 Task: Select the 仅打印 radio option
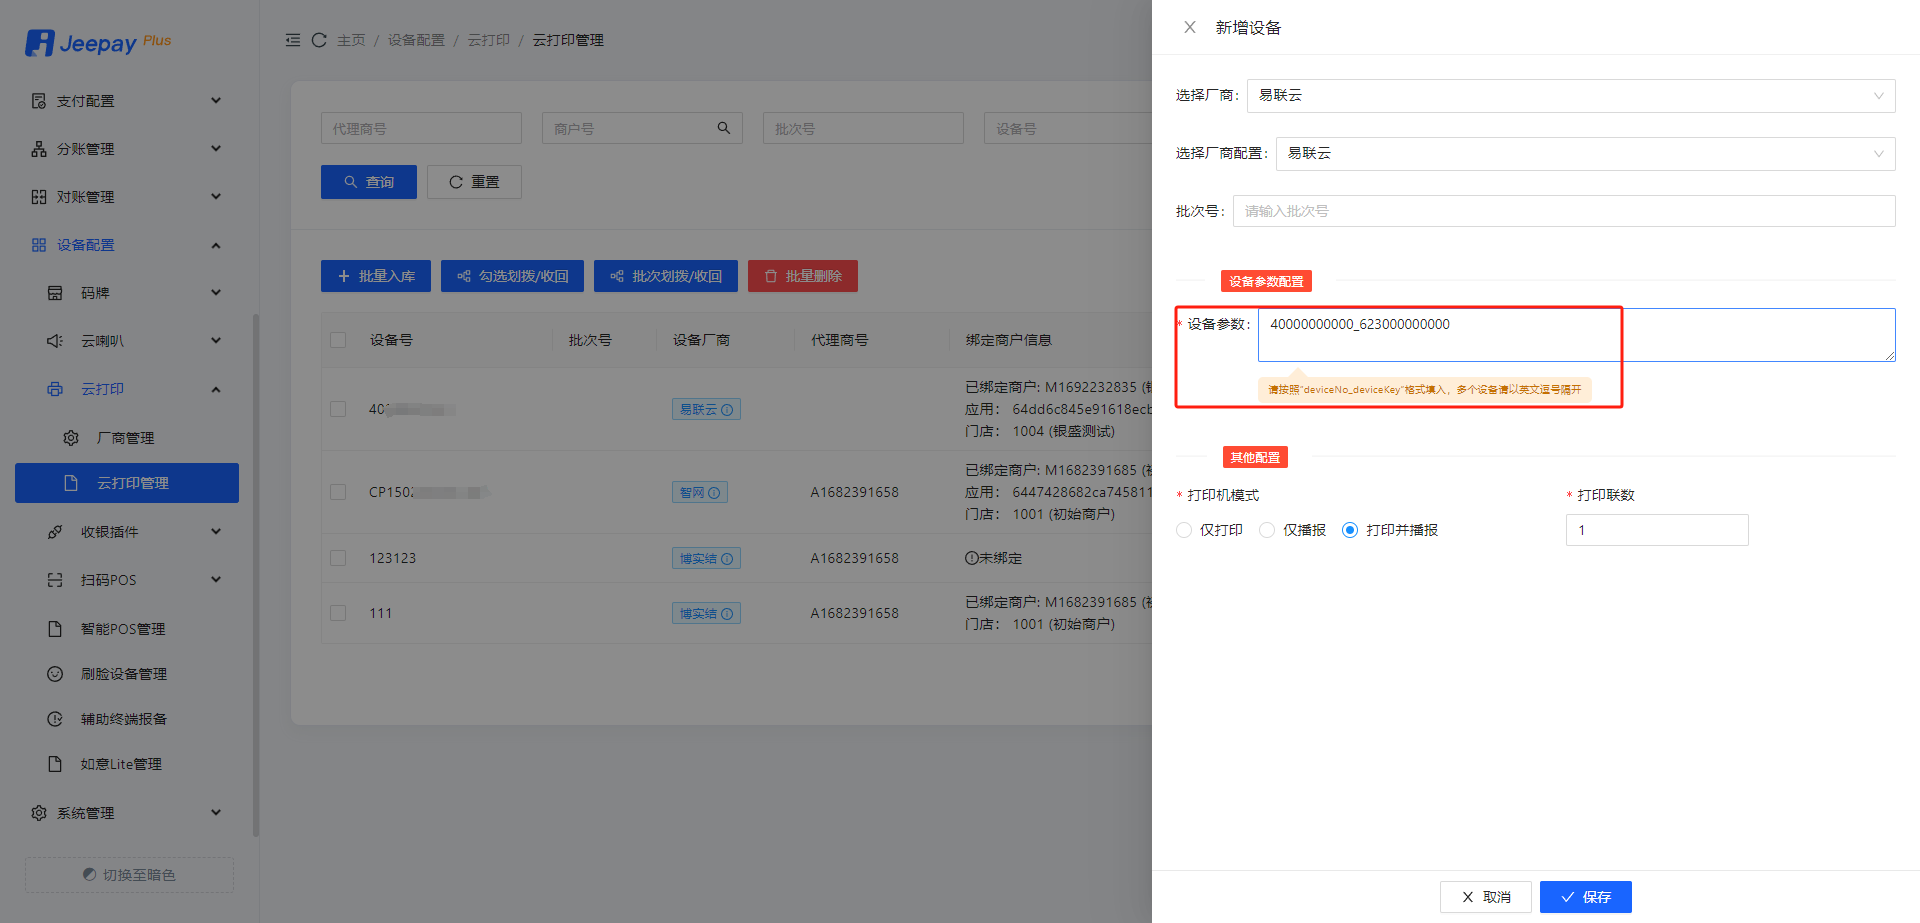(1184, 530)
